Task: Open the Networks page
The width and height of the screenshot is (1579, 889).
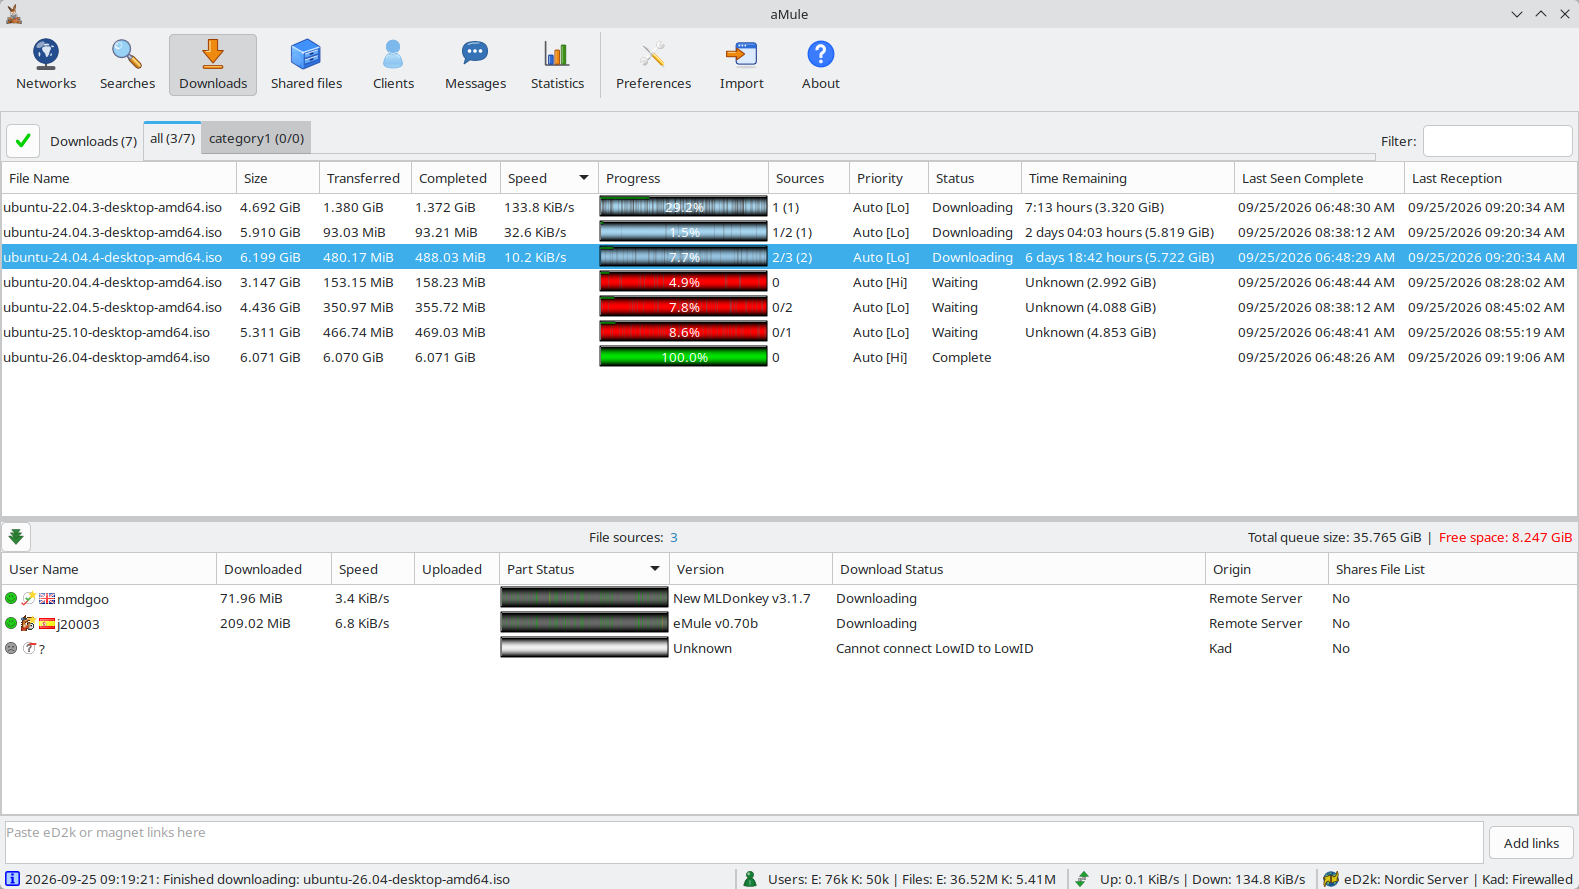Action: (x=46, y=65)
